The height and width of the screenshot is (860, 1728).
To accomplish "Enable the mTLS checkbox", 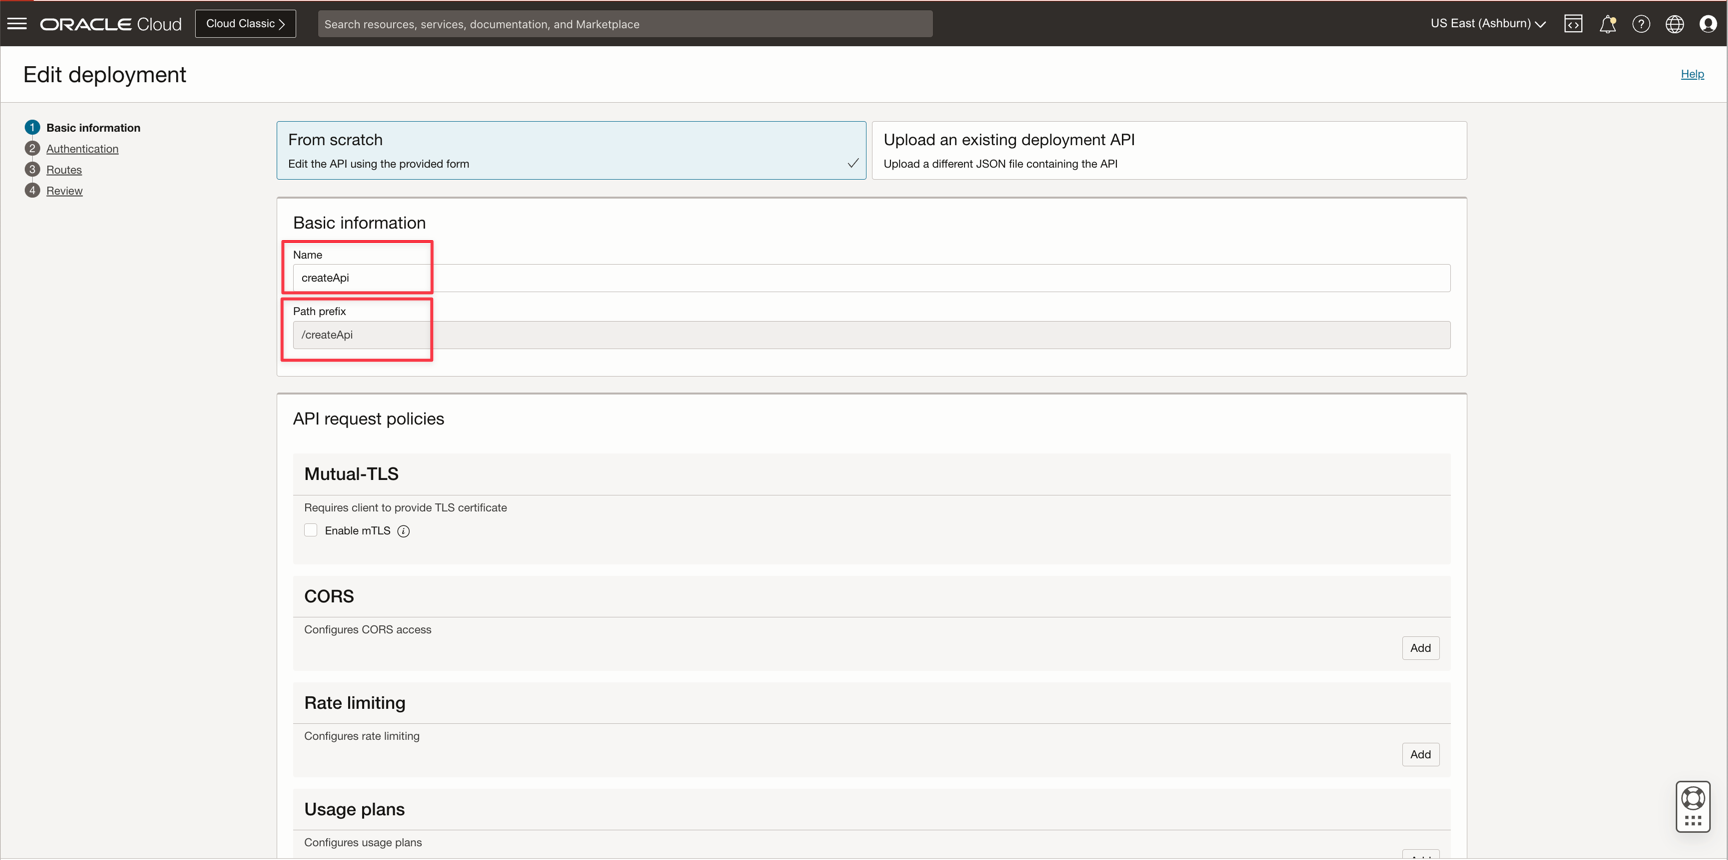I will tap(311, 530).
